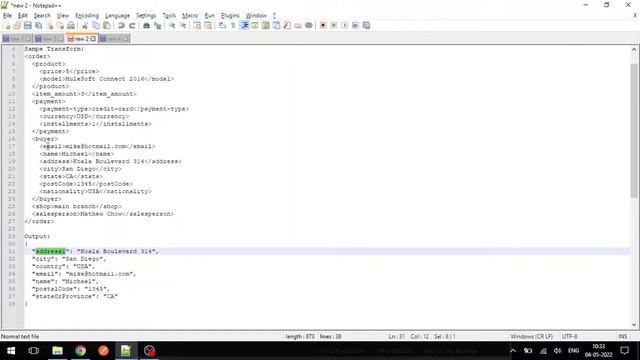
Task: Click the New file toolbar icon
Action: pyautogui.click(x=7, y=25)
